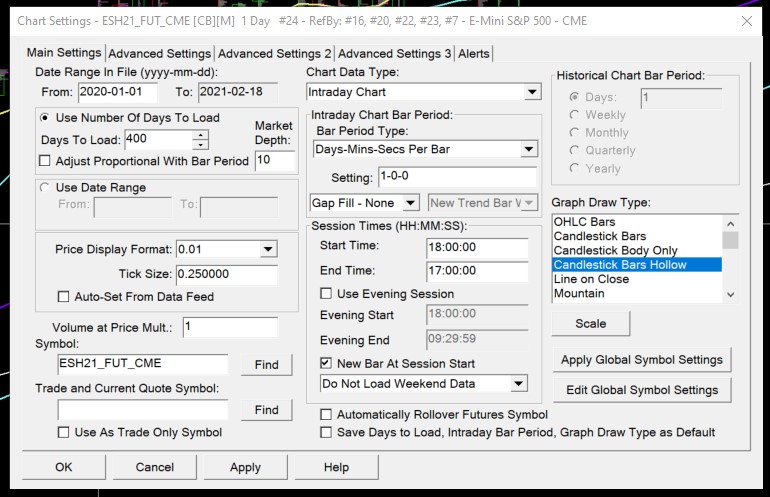Viewport: 770px width, 497px height.
Task: Click the session End Time field
Action: 477,271
